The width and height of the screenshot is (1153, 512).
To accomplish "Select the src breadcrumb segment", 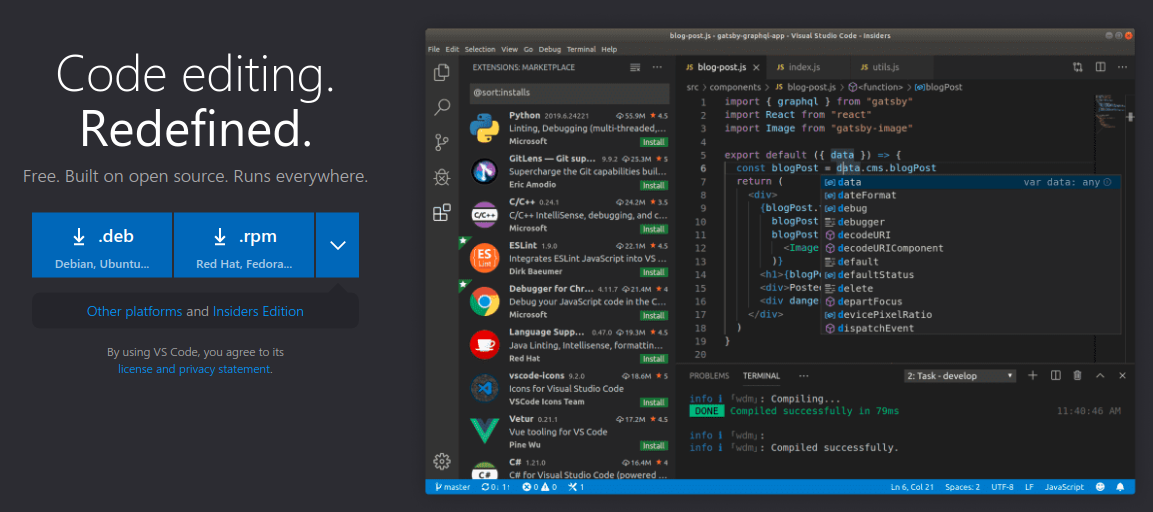I will coord(693,87).
